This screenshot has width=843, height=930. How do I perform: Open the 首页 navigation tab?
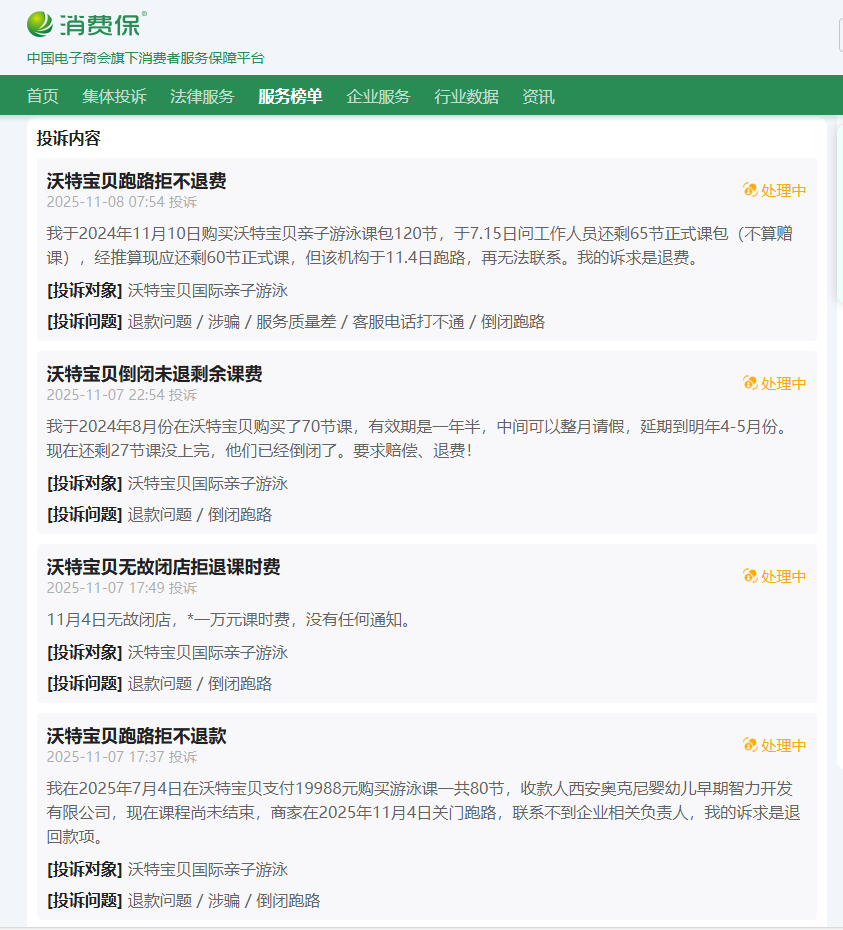coord(42,97)
